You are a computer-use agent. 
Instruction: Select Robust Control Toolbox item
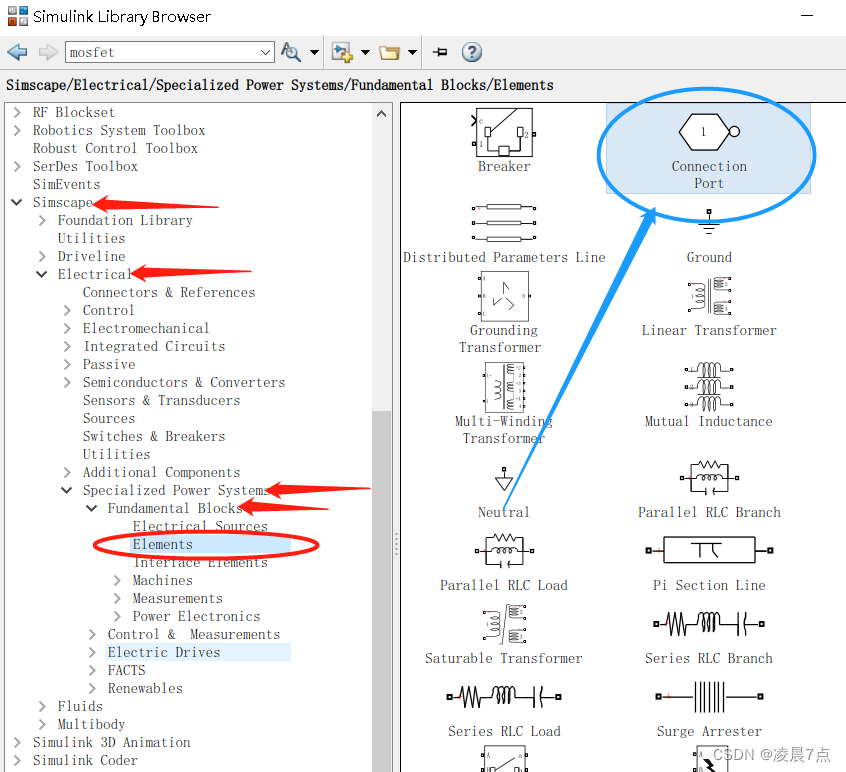click(x=115, y=148)
